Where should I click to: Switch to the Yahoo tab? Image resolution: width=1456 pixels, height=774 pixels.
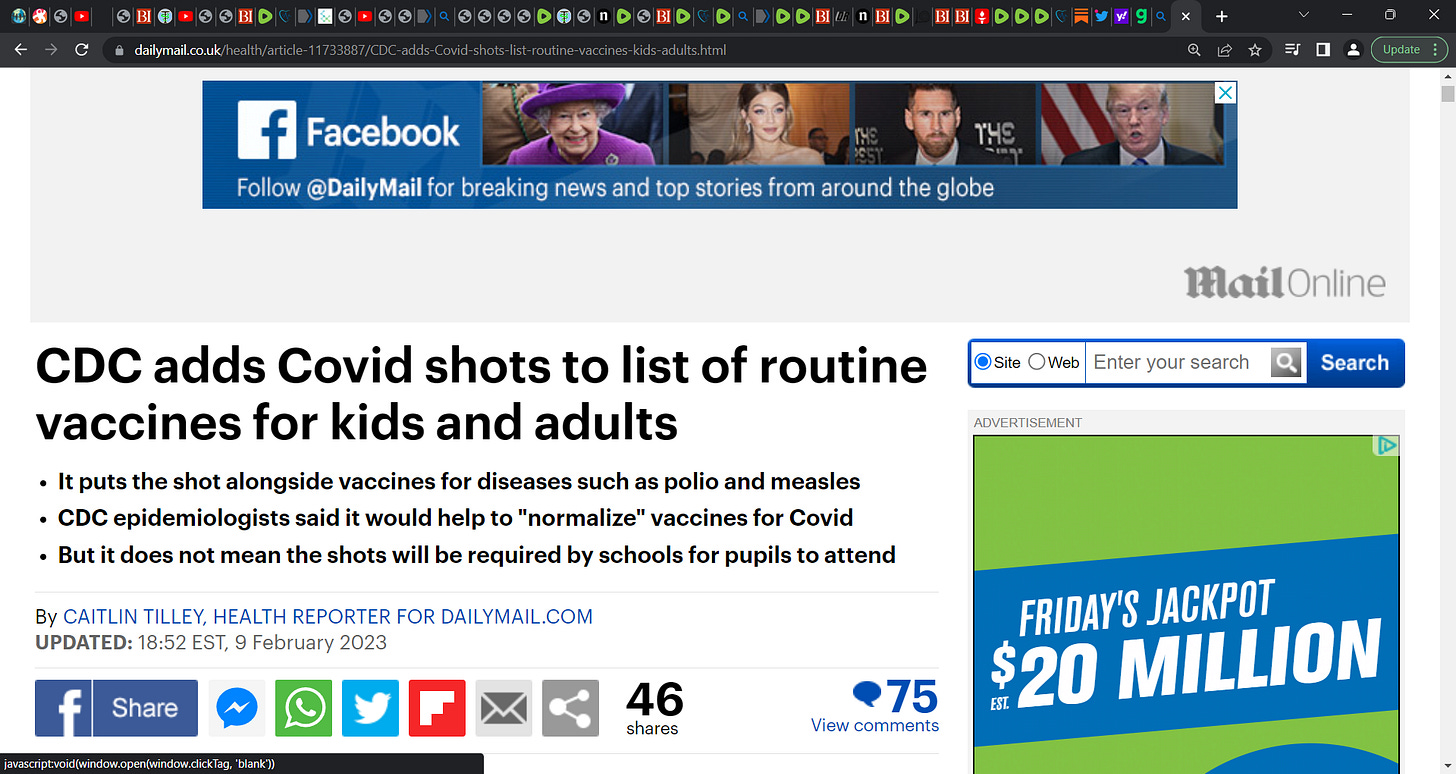point(1121,17)
